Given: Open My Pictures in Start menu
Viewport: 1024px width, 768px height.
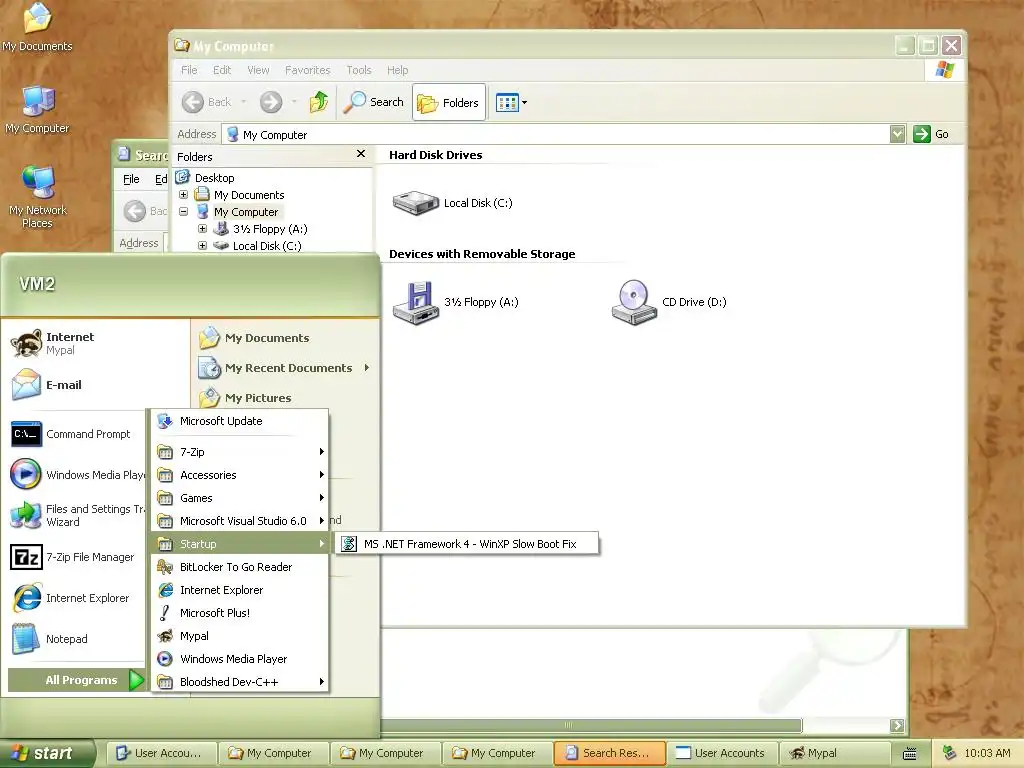Looking at the screenshot, I should click(245, 398).
